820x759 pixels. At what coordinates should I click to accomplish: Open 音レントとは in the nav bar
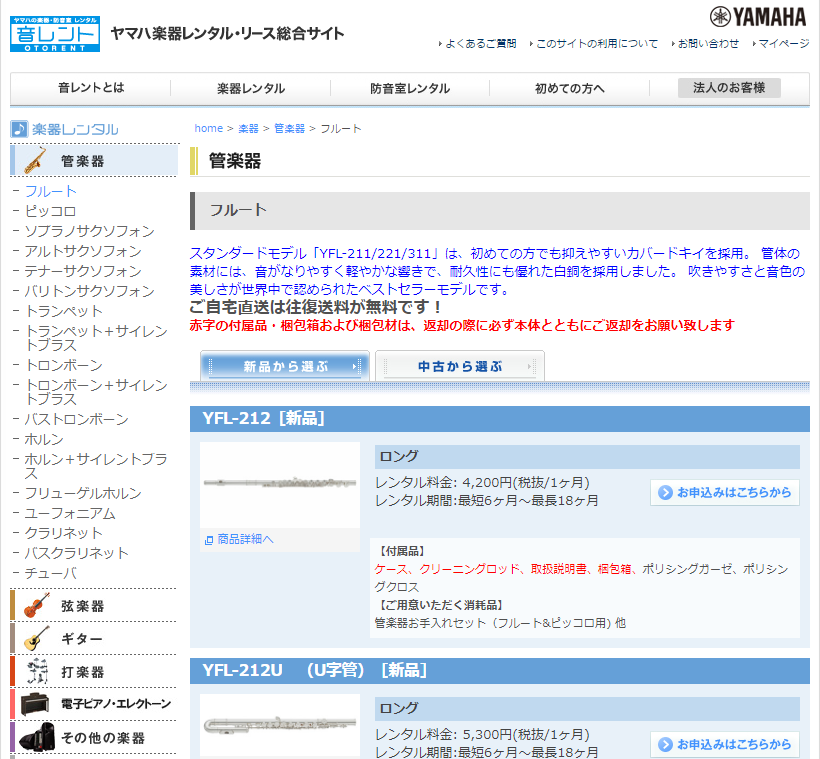[x=91, y=88]
